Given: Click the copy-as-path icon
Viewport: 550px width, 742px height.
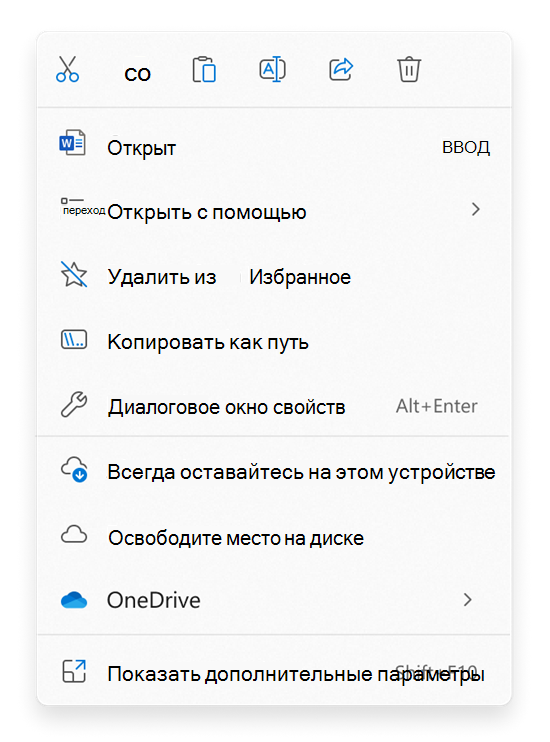Looking at the screenshot, I should [74, 339].
